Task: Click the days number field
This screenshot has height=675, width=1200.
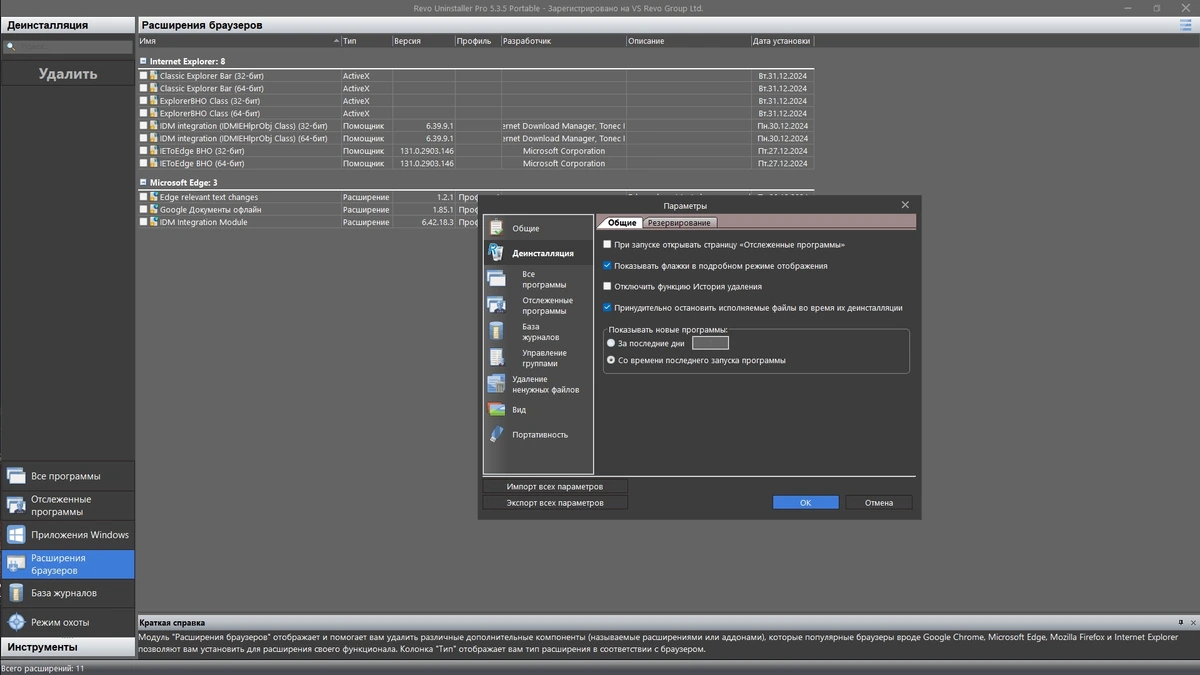Action: point(710,343)
